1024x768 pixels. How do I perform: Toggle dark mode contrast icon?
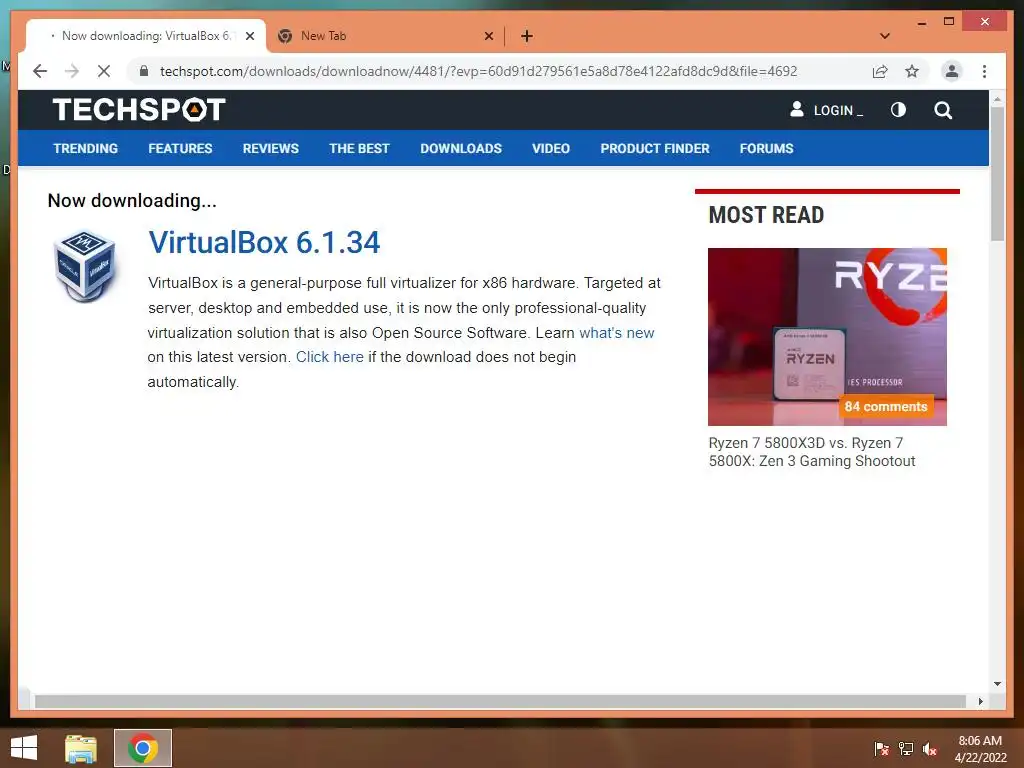(x=898, y=110)
